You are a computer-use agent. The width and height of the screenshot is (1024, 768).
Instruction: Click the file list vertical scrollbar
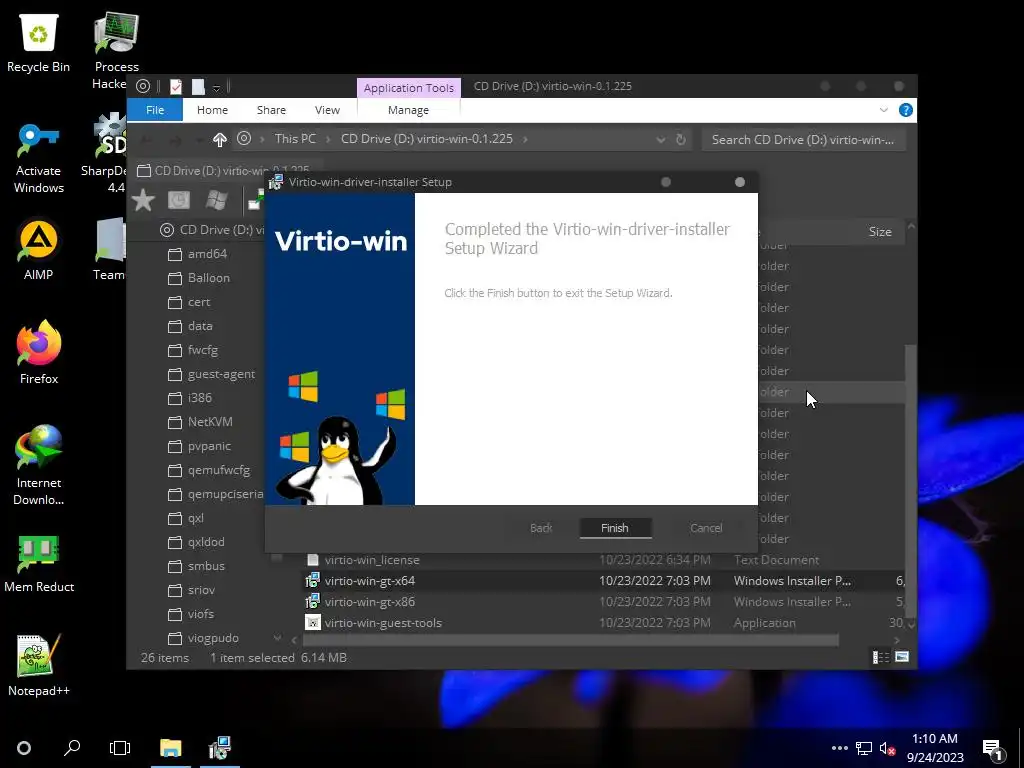pyautogui.click(x=911, y=483)
